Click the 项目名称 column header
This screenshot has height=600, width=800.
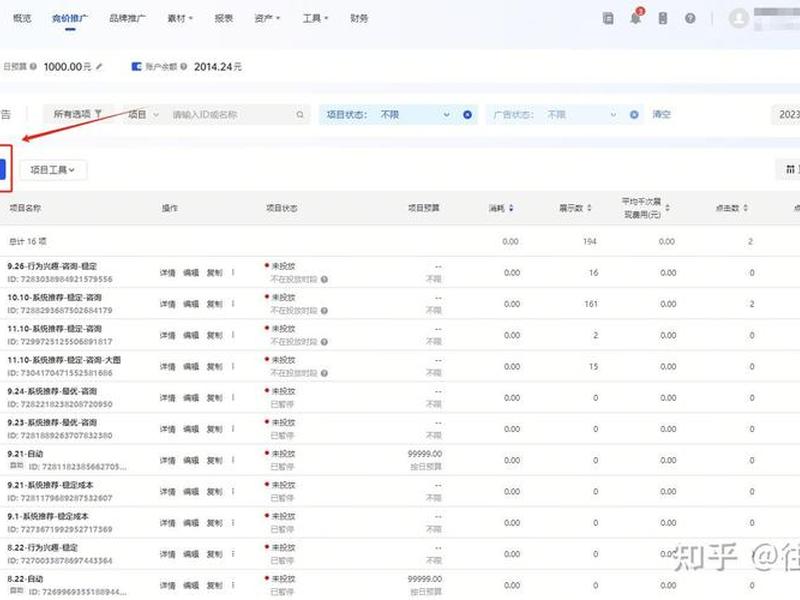[x=25, y=208]
